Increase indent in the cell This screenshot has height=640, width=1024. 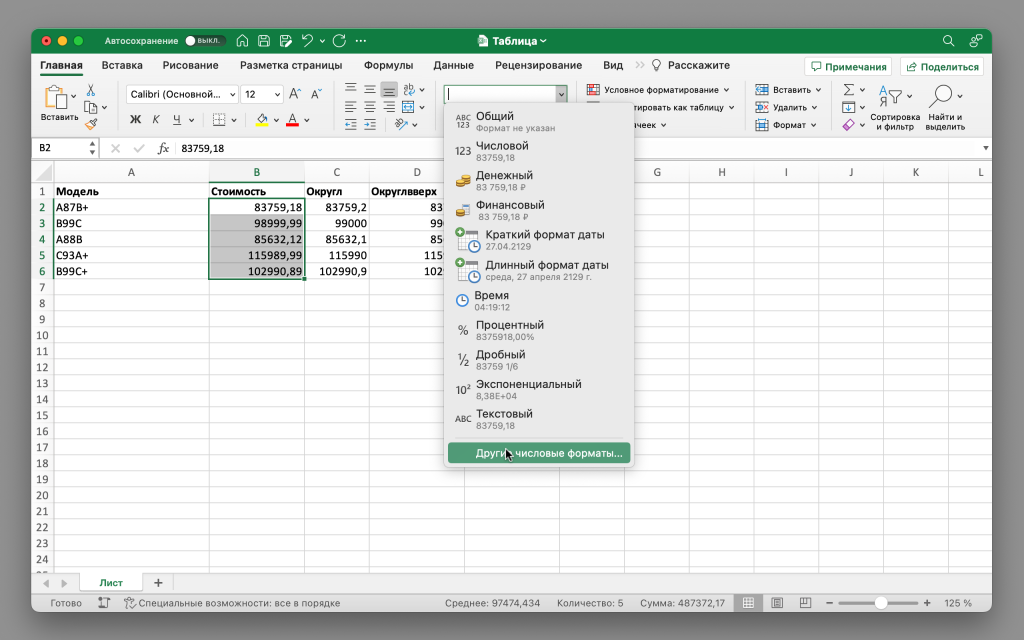pyautogui.click(x=370, y=124)
